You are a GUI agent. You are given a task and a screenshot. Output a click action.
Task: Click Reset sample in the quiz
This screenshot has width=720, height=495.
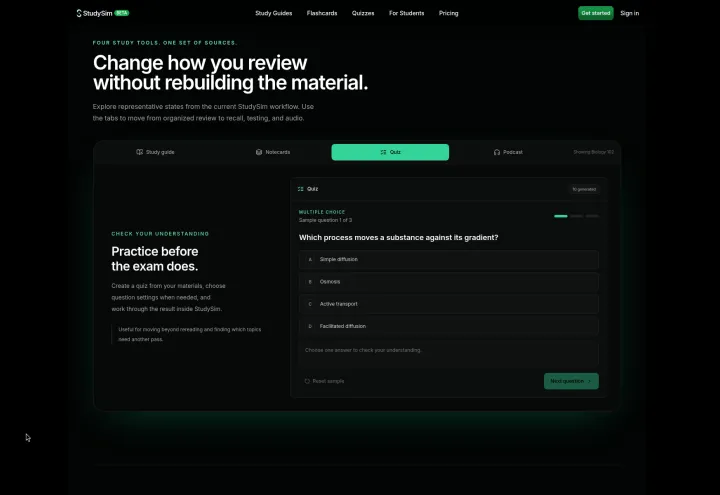click(324, 381)
